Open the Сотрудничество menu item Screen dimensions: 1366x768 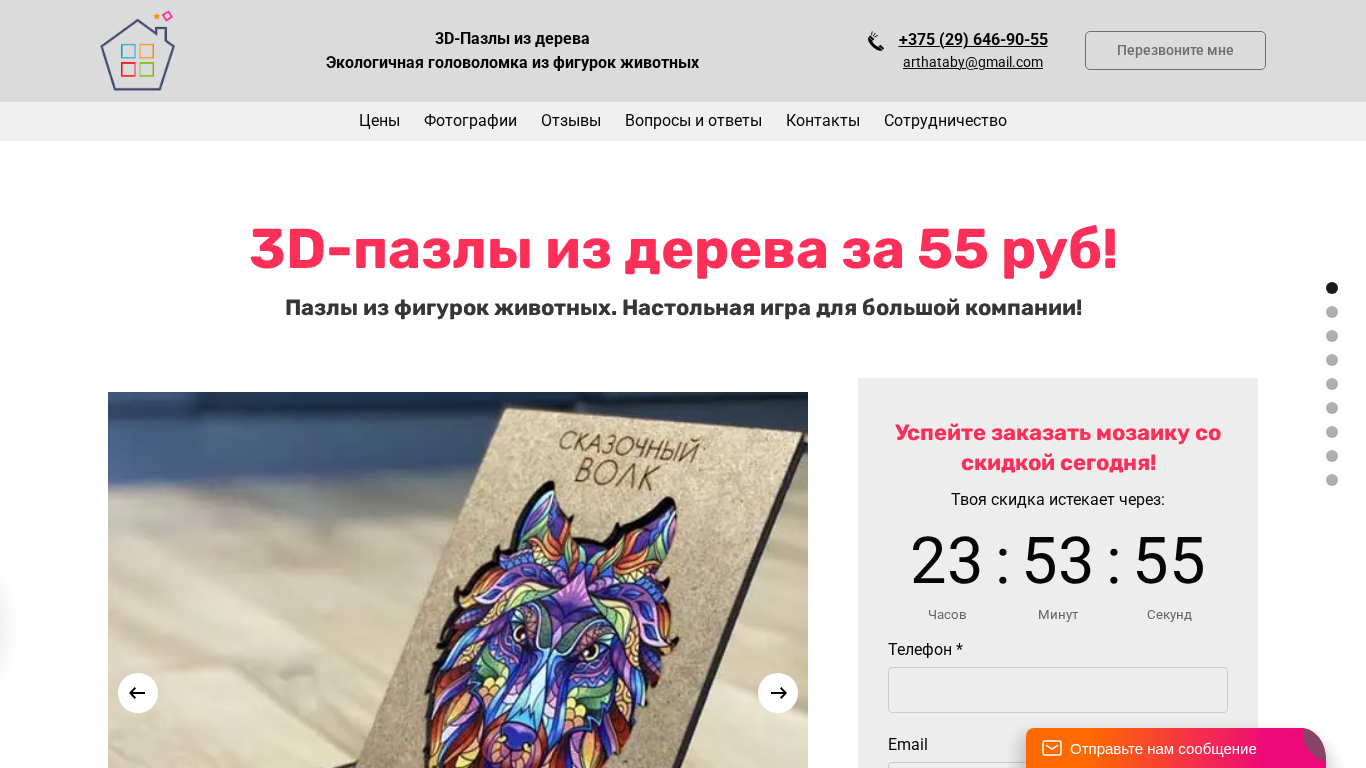(x=945, y=121)
